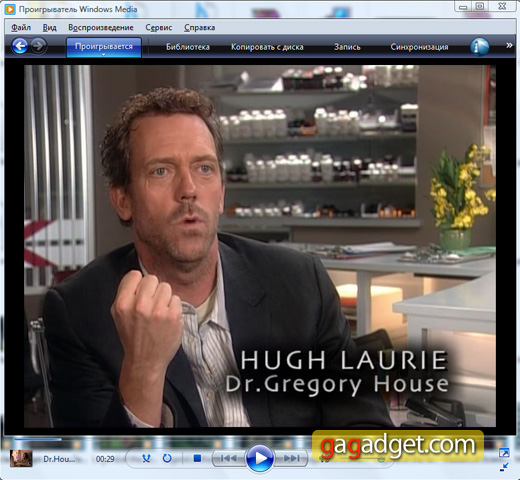Start playback with the round Play button
The height and width of the screenshot is (480, 520).
260,458
